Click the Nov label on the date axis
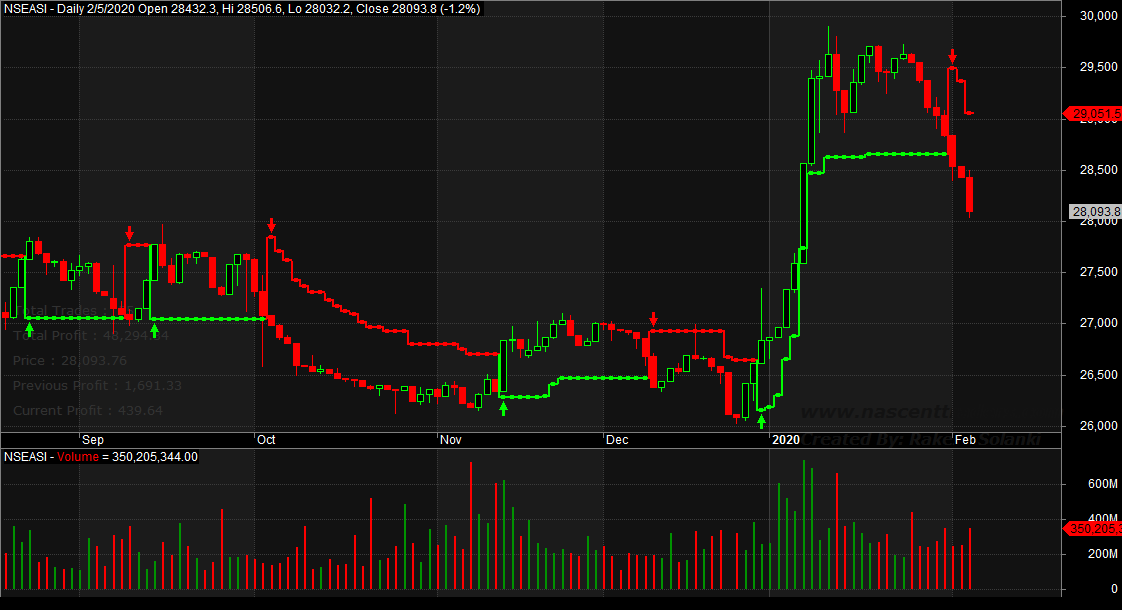 pyautogui.click(x=451, y=440)
